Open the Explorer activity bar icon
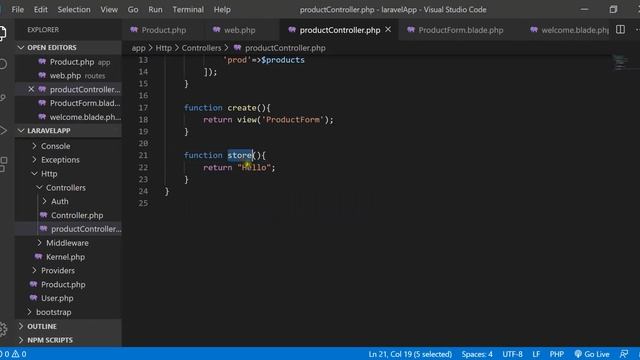Viewport: 640px width, 360px height. click(2, 33)
